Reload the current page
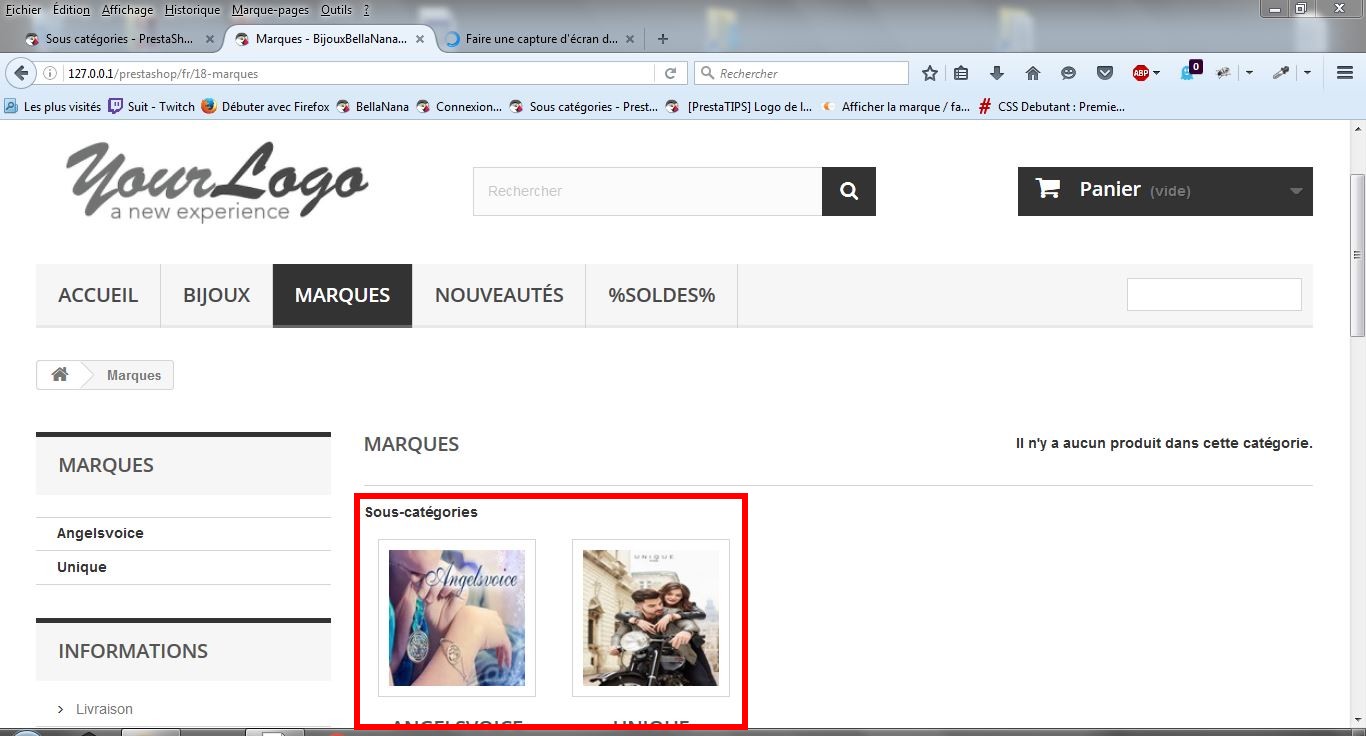Screen dimensions: 1366x736 point(671,73)
